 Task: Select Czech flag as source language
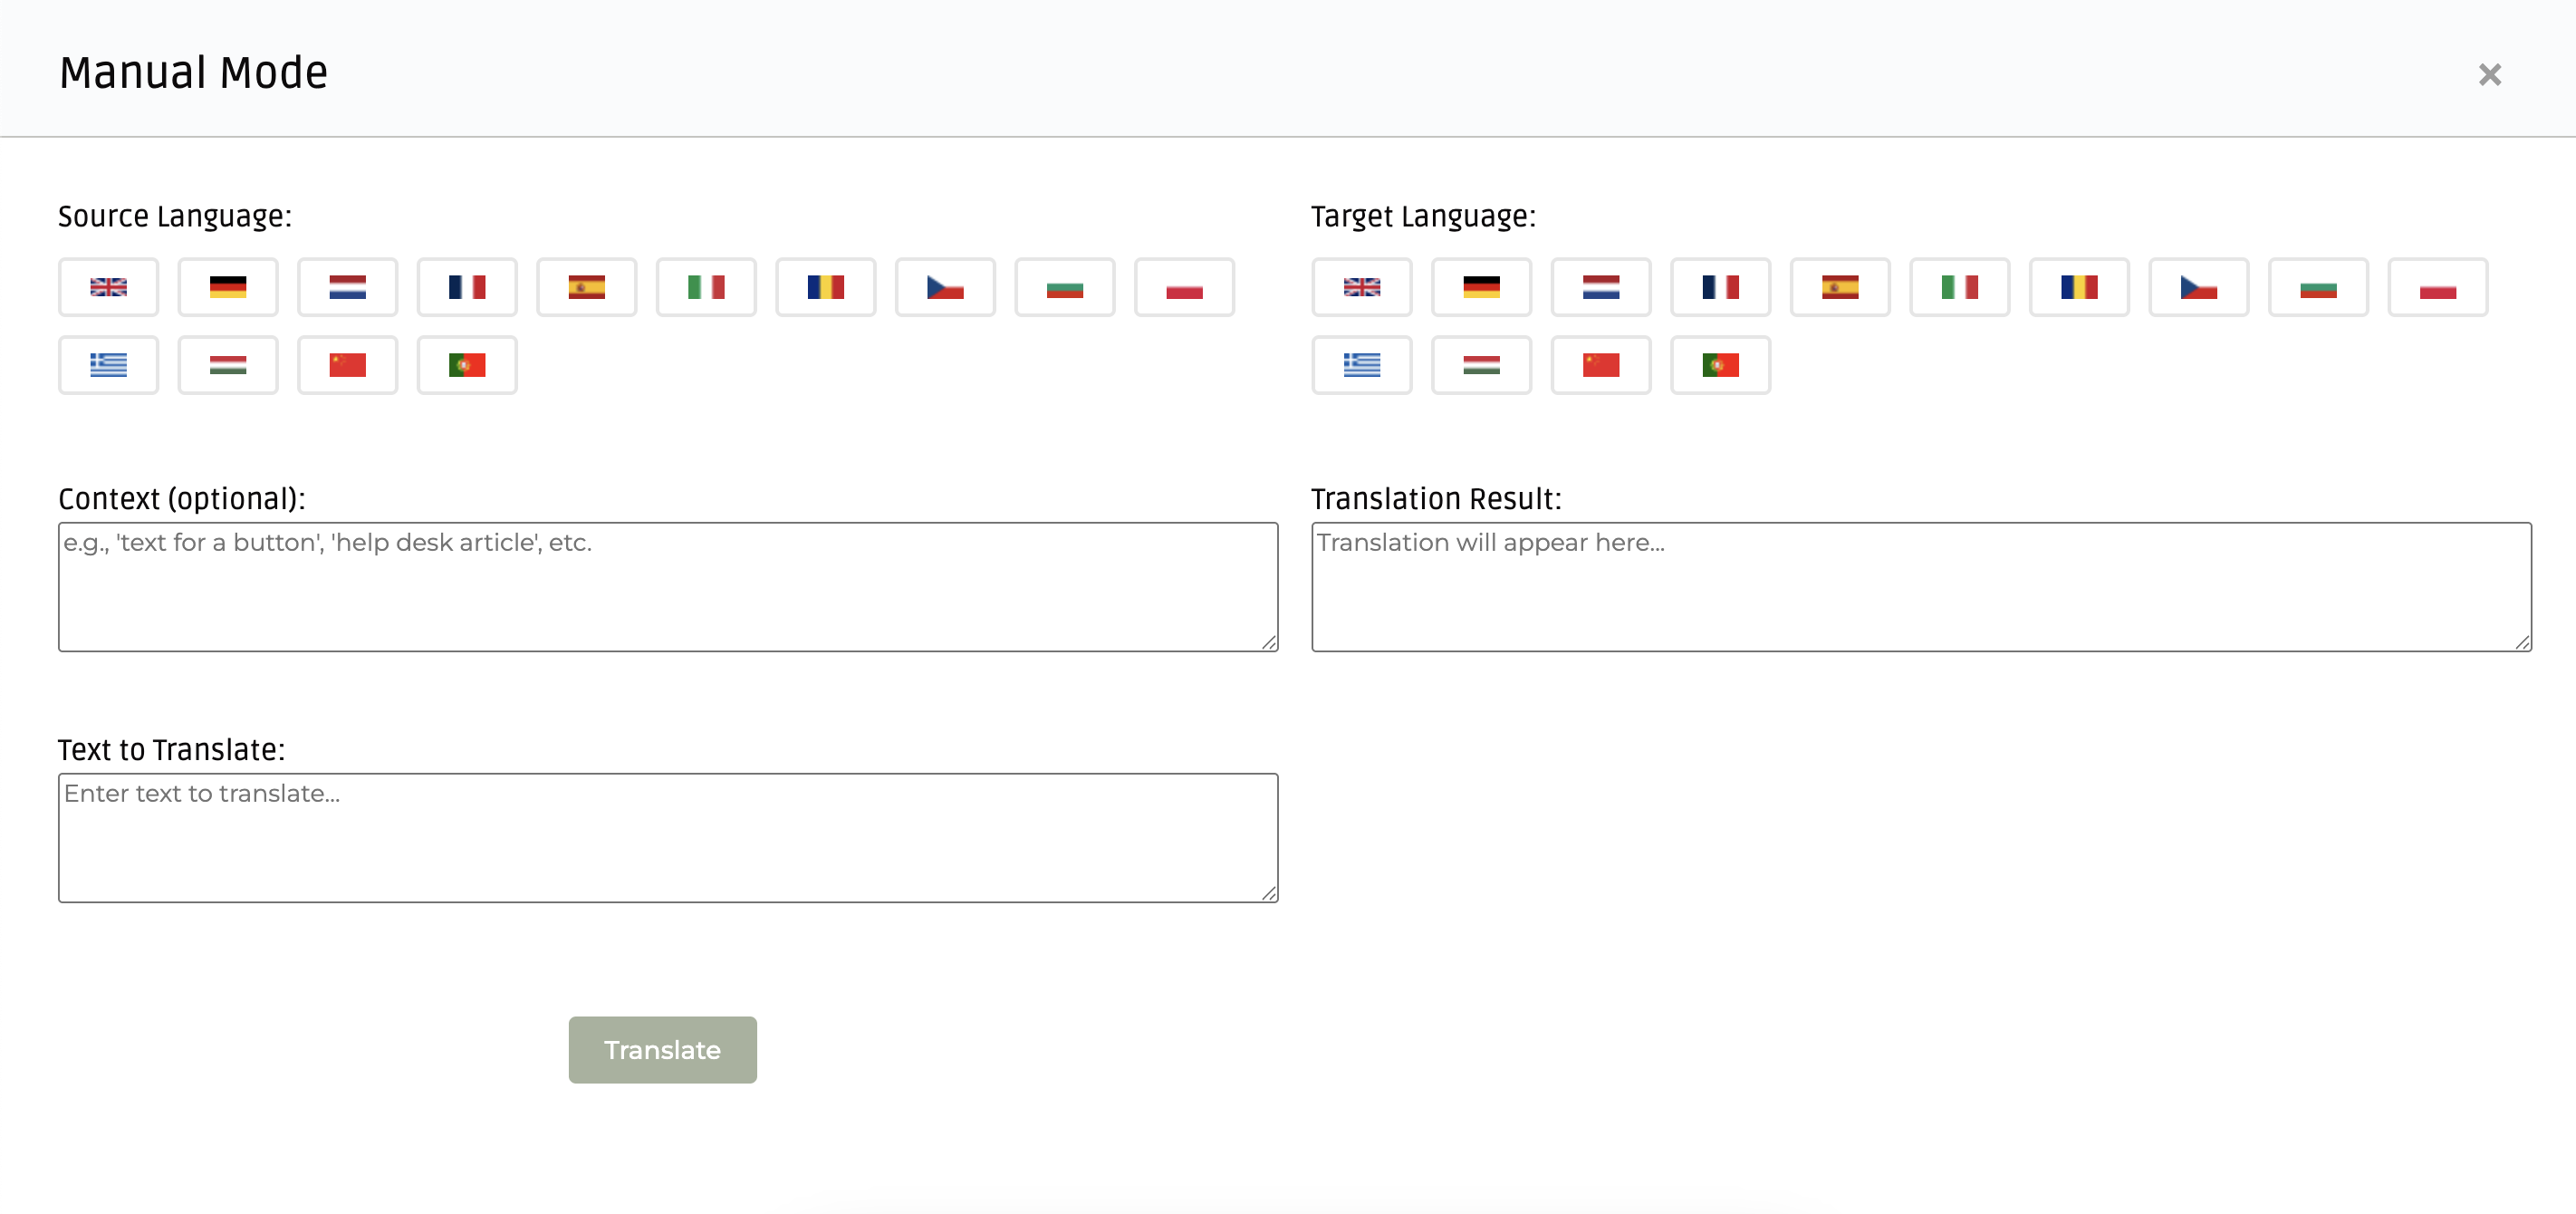click(945, 287)
